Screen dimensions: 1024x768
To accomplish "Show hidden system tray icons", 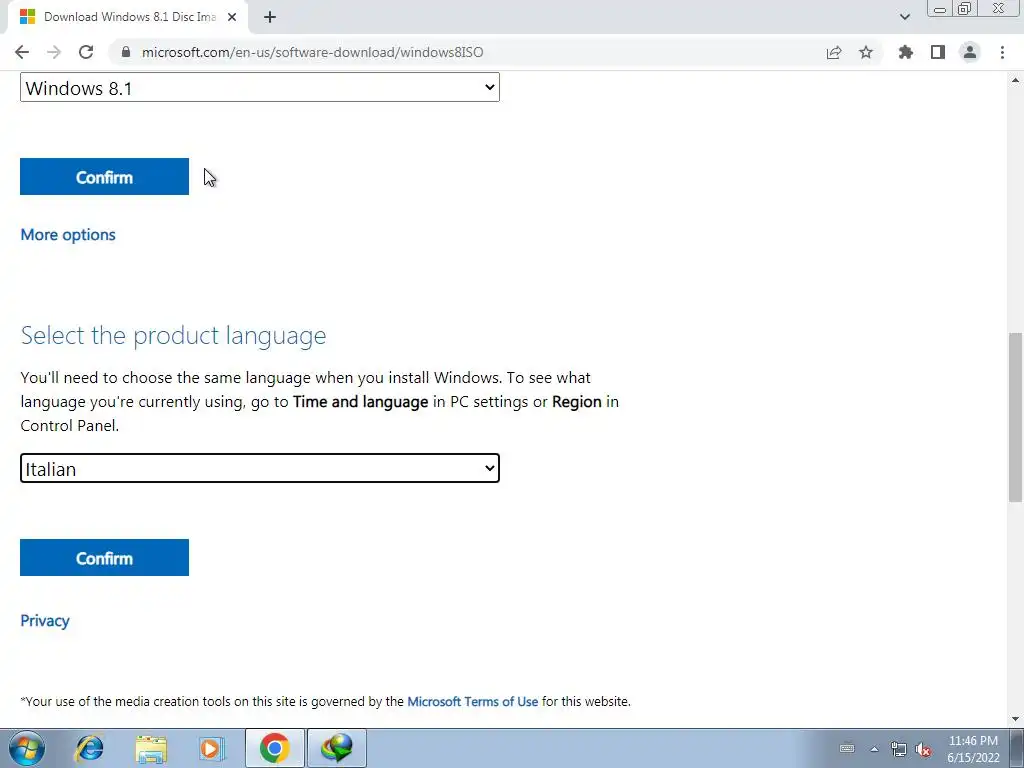I will (874, 748).
